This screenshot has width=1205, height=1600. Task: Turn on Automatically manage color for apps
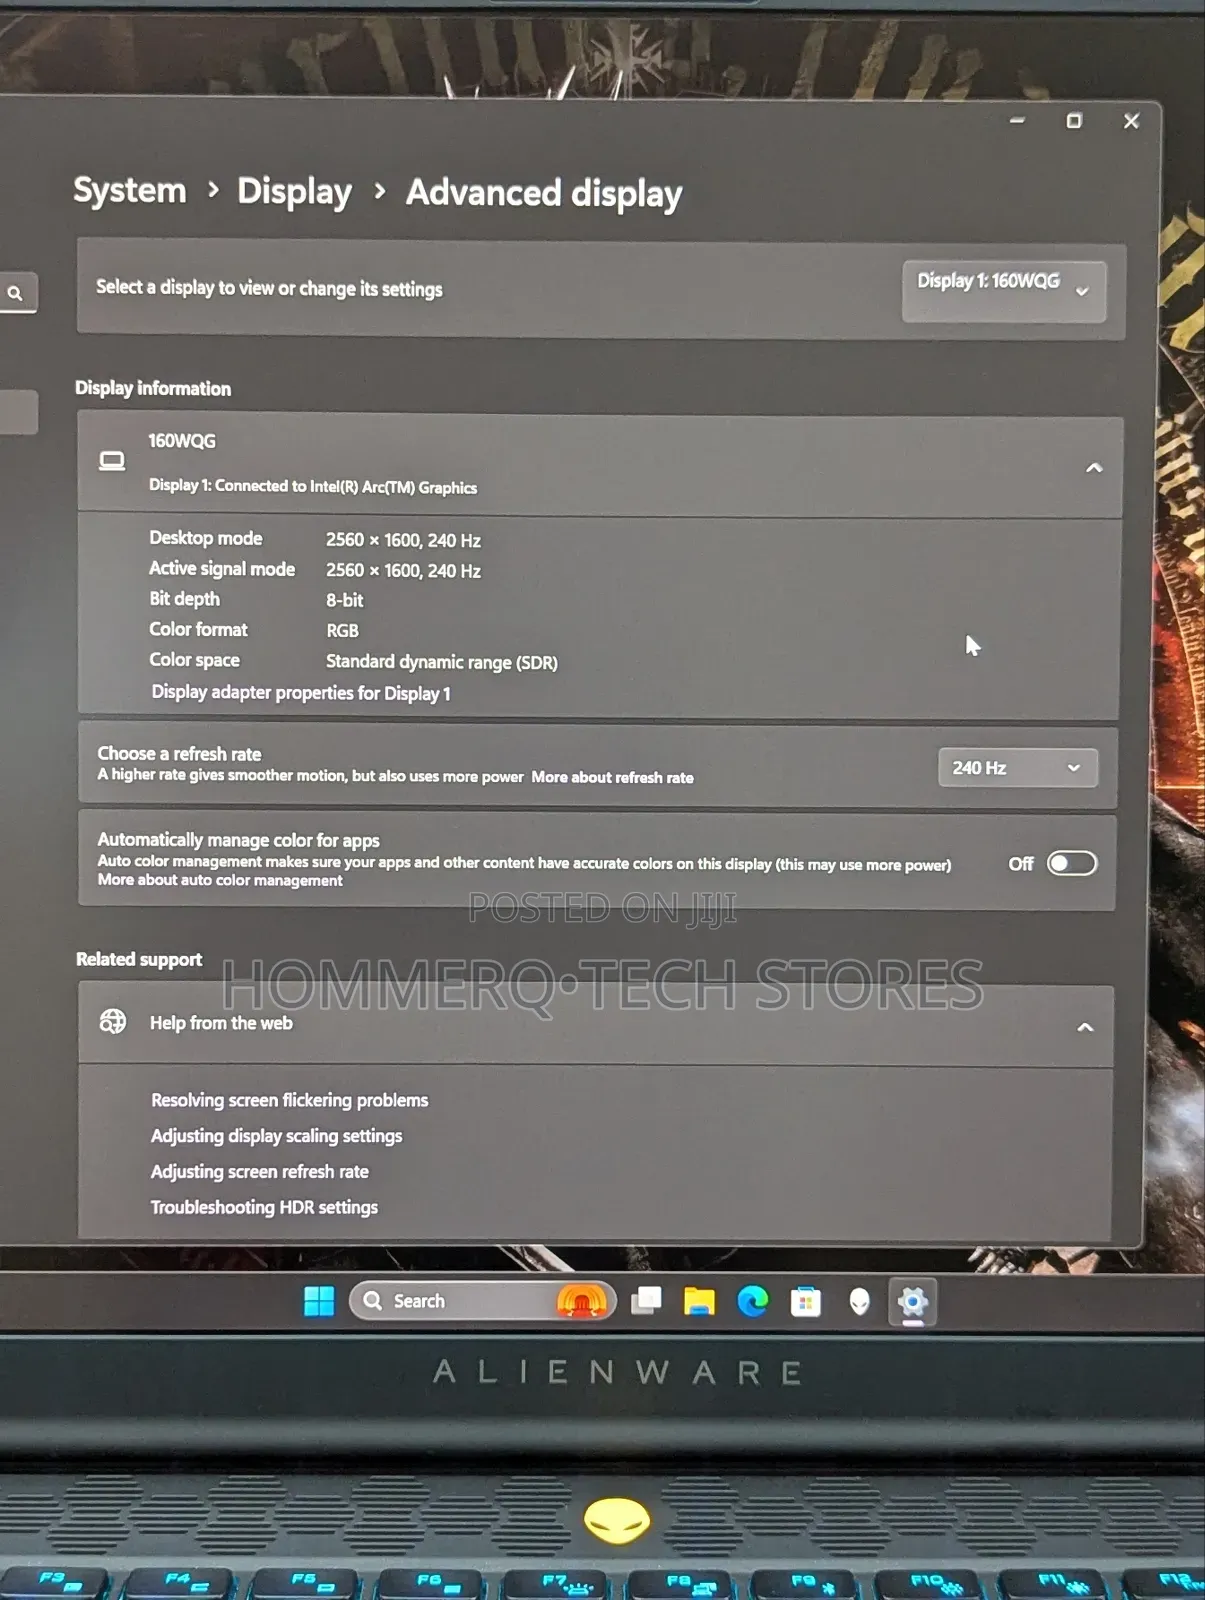[1072, 863]
